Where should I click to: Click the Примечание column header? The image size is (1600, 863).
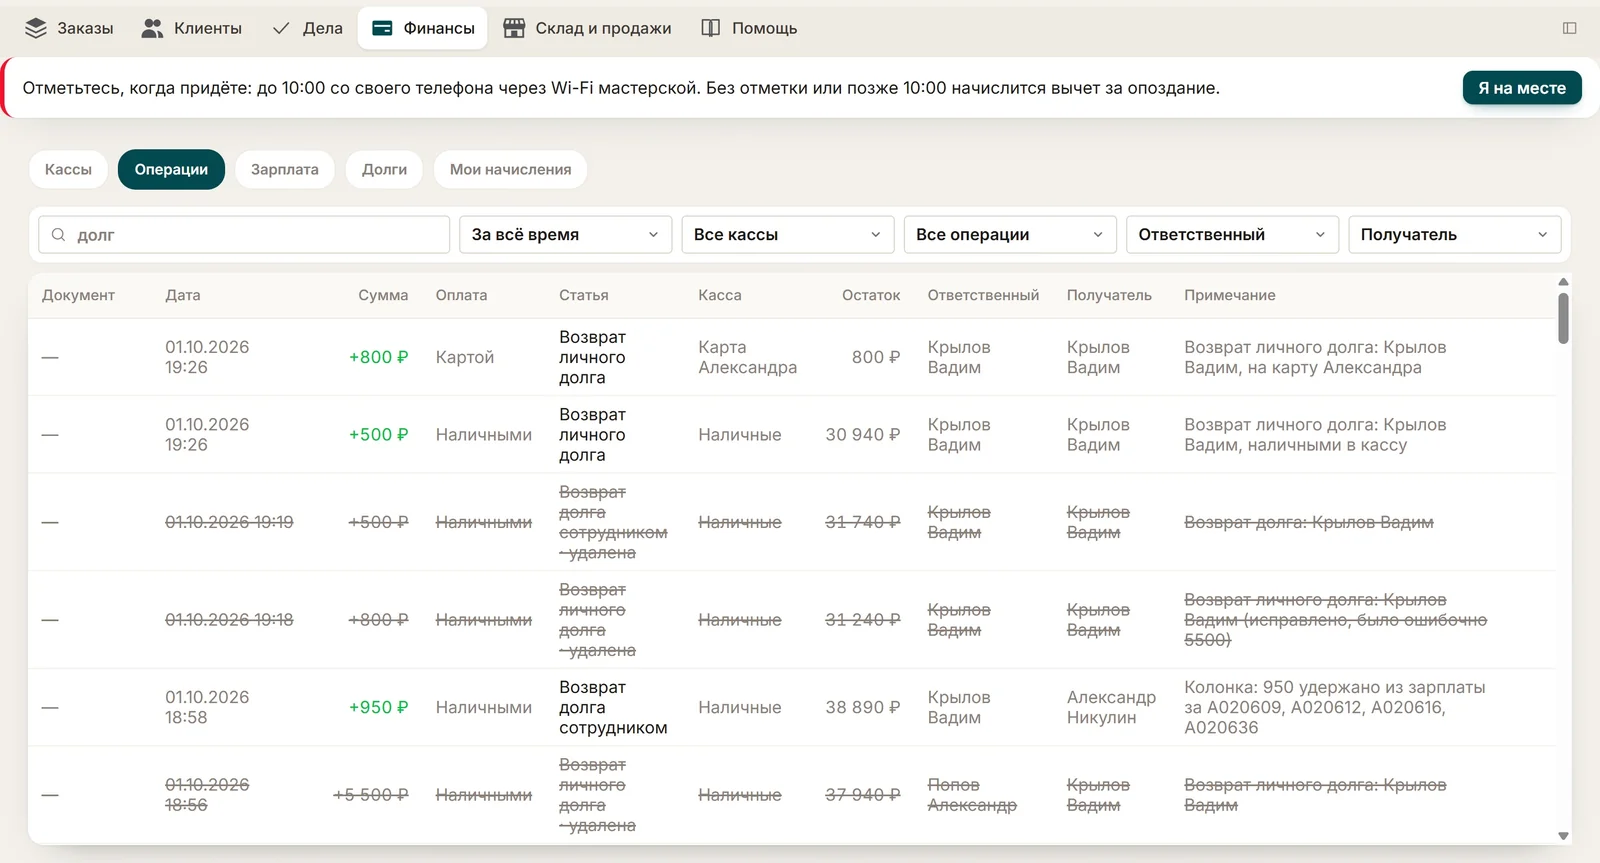(x=1229, y=295)
